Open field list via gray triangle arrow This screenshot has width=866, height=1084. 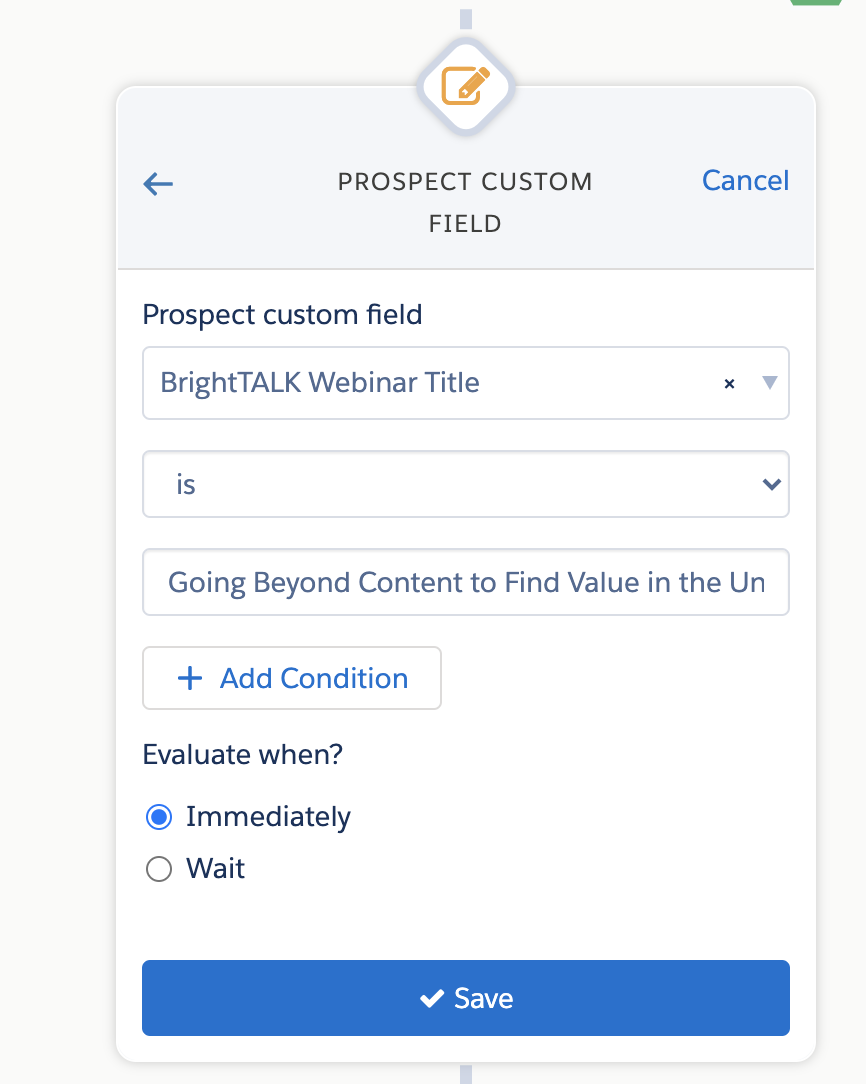point(769,382)
